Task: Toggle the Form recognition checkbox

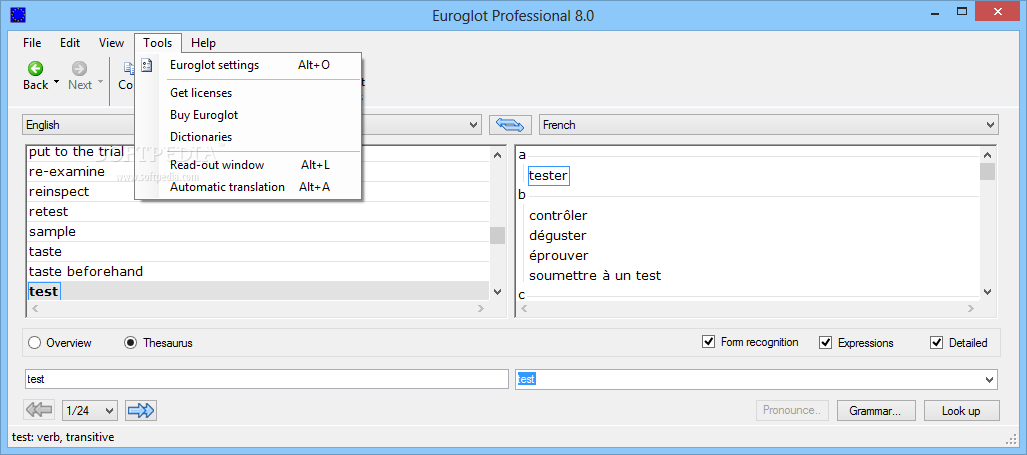Action: coord(708,342)
